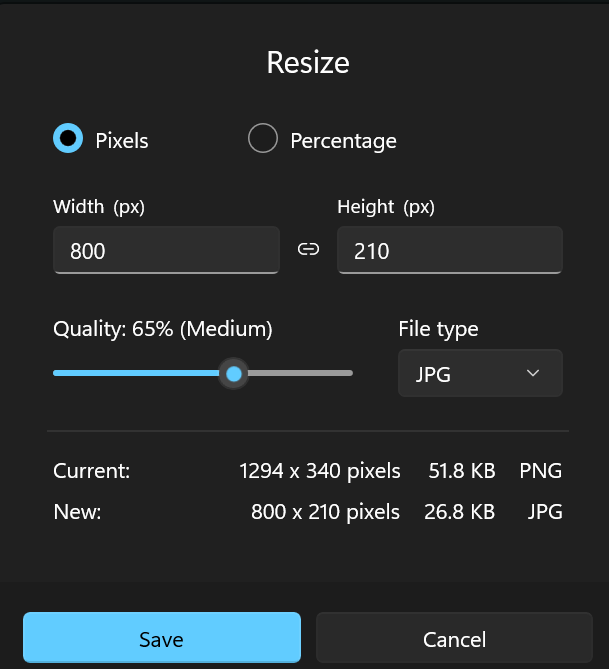Click the "Resize" dialog title

point(308,63)
